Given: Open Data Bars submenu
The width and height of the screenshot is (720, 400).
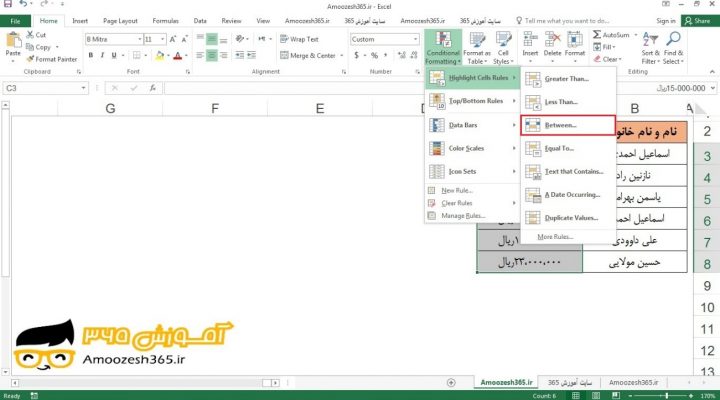Looking at the screenshot, I should coord(472,125).
